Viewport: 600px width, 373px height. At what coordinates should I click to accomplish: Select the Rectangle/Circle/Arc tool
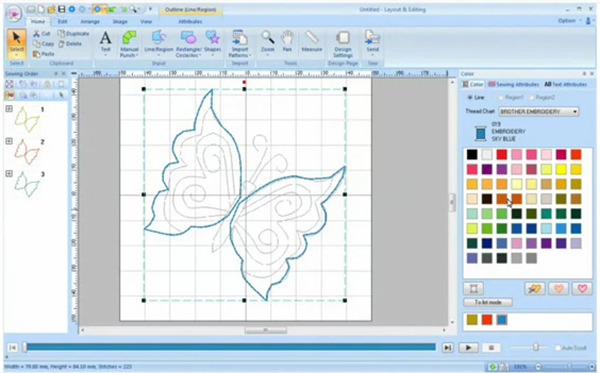188,44
